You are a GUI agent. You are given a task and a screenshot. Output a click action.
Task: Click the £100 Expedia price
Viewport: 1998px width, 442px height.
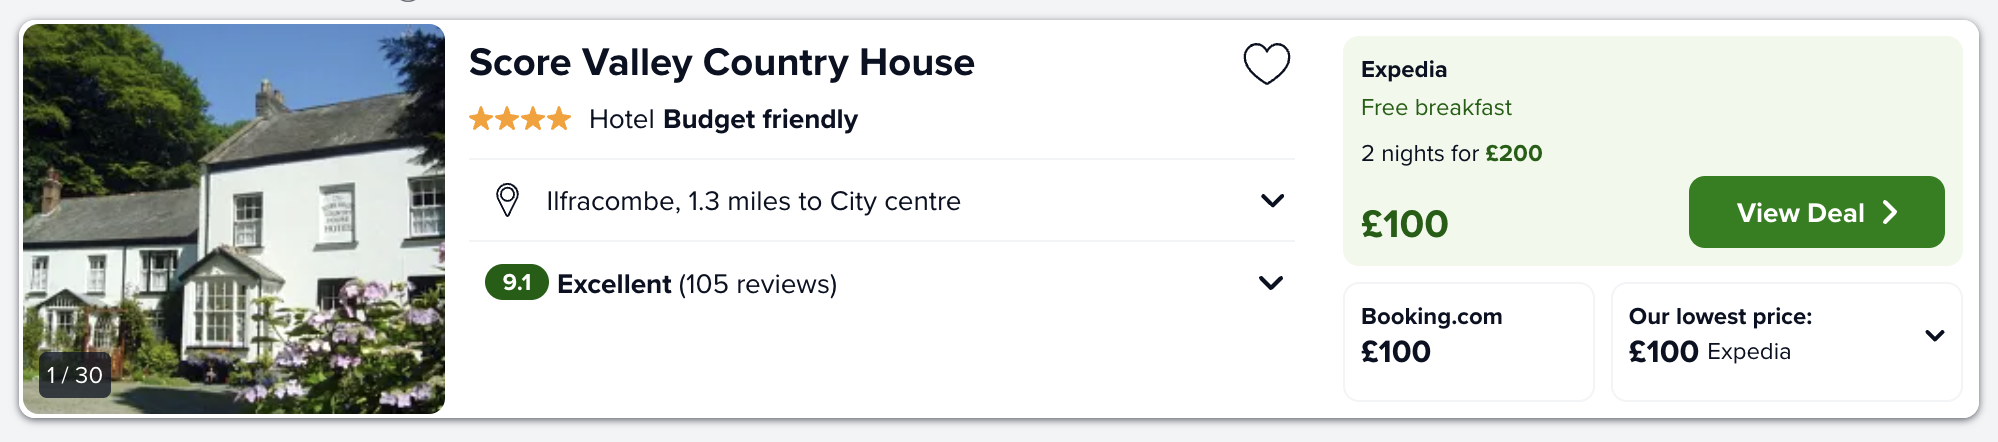(x=1404, y=224)
